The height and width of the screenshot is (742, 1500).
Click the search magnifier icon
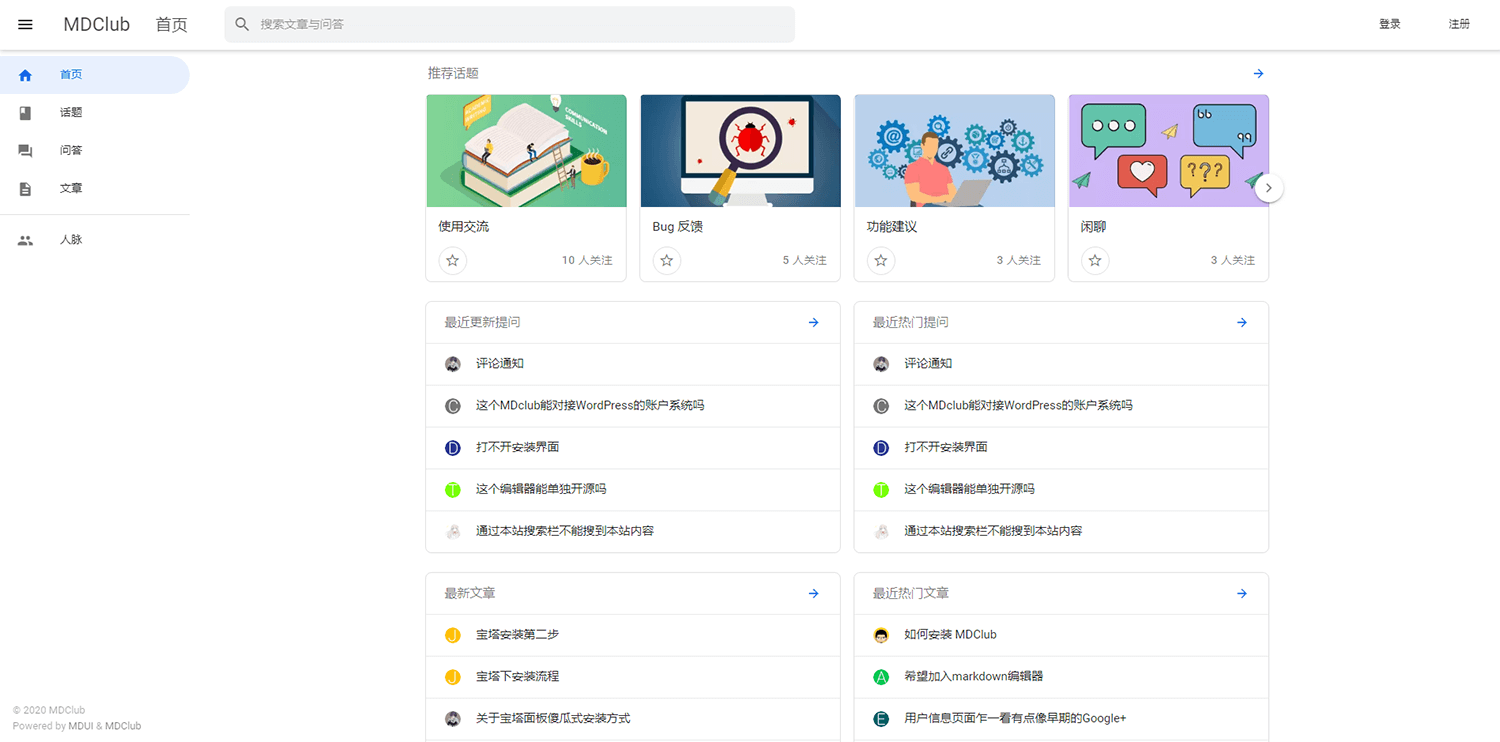(242, 24)
